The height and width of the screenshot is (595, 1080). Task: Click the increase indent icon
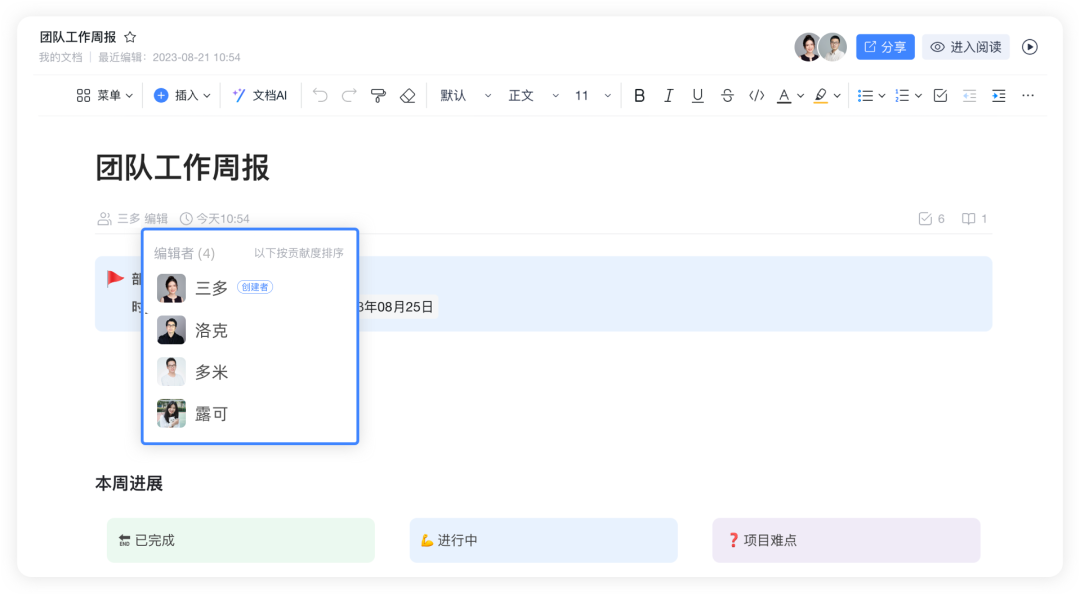(x=998, y=96)
